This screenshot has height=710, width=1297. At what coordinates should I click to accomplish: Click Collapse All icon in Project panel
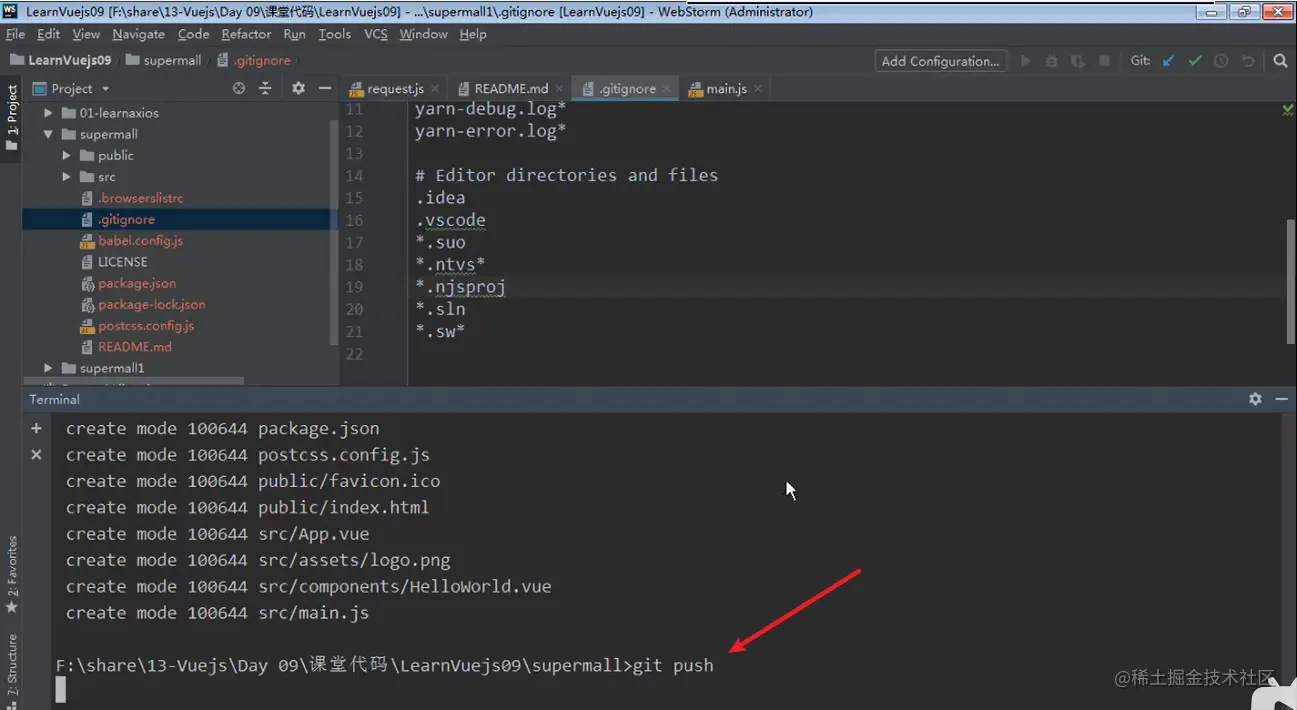(265, 88)
